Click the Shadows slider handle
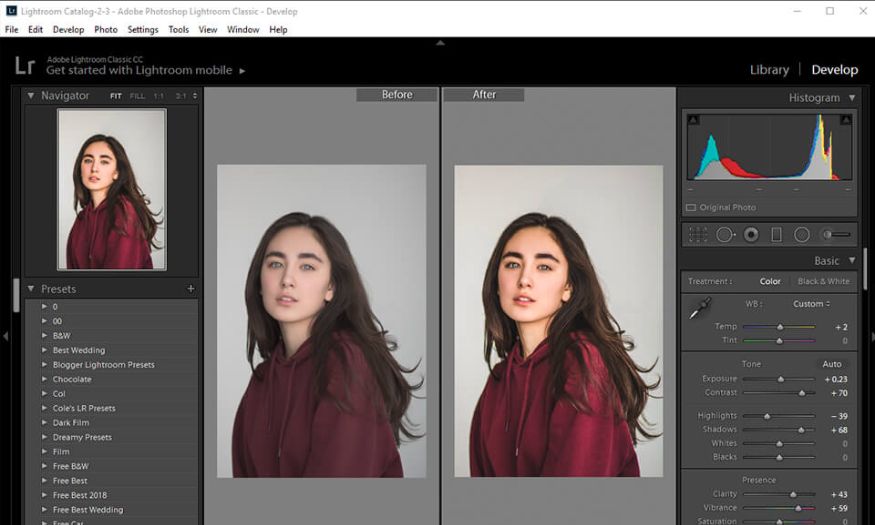Screen dimensions: 875x525 pos(801,430)
